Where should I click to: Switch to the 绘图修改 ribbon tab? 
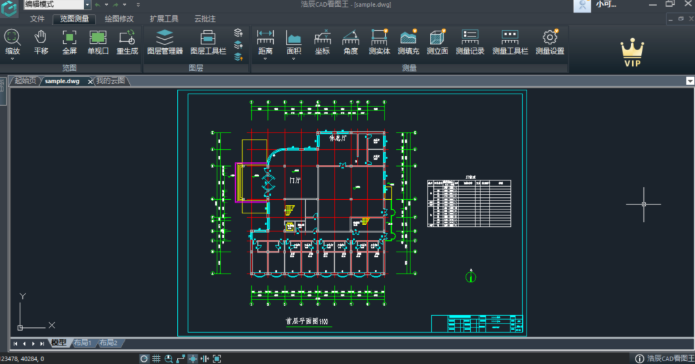coord(119,19)
